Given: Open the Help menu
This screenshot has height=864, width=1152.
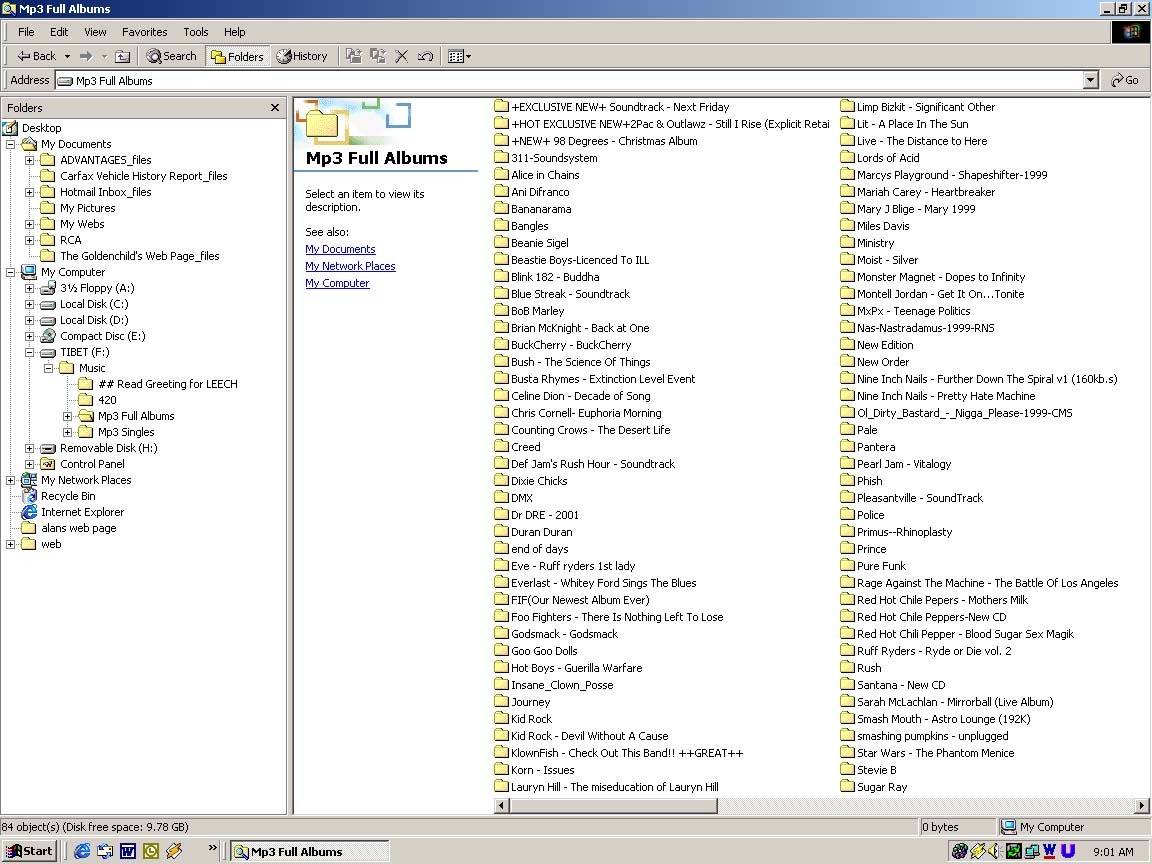Looking at the screenshot, I should point(234,32).
